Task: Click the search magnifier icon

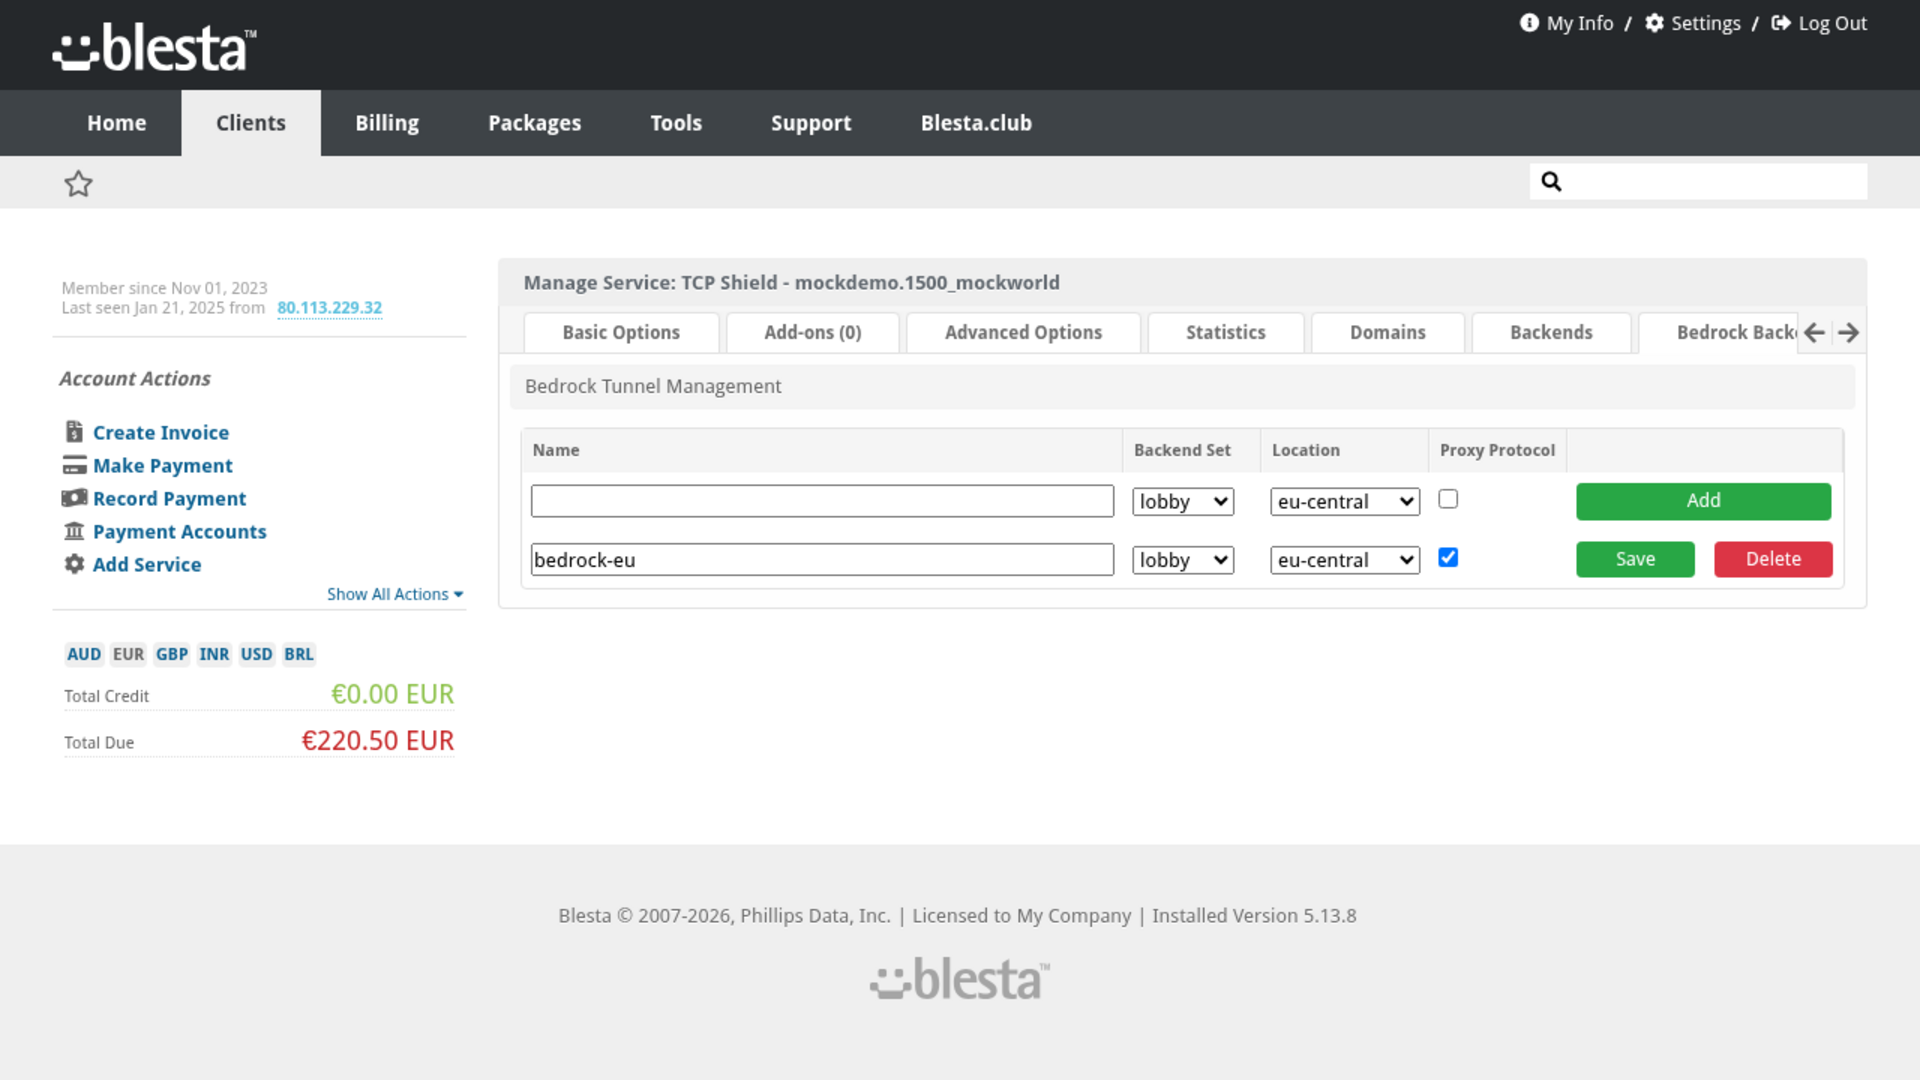Action: 1551,181
